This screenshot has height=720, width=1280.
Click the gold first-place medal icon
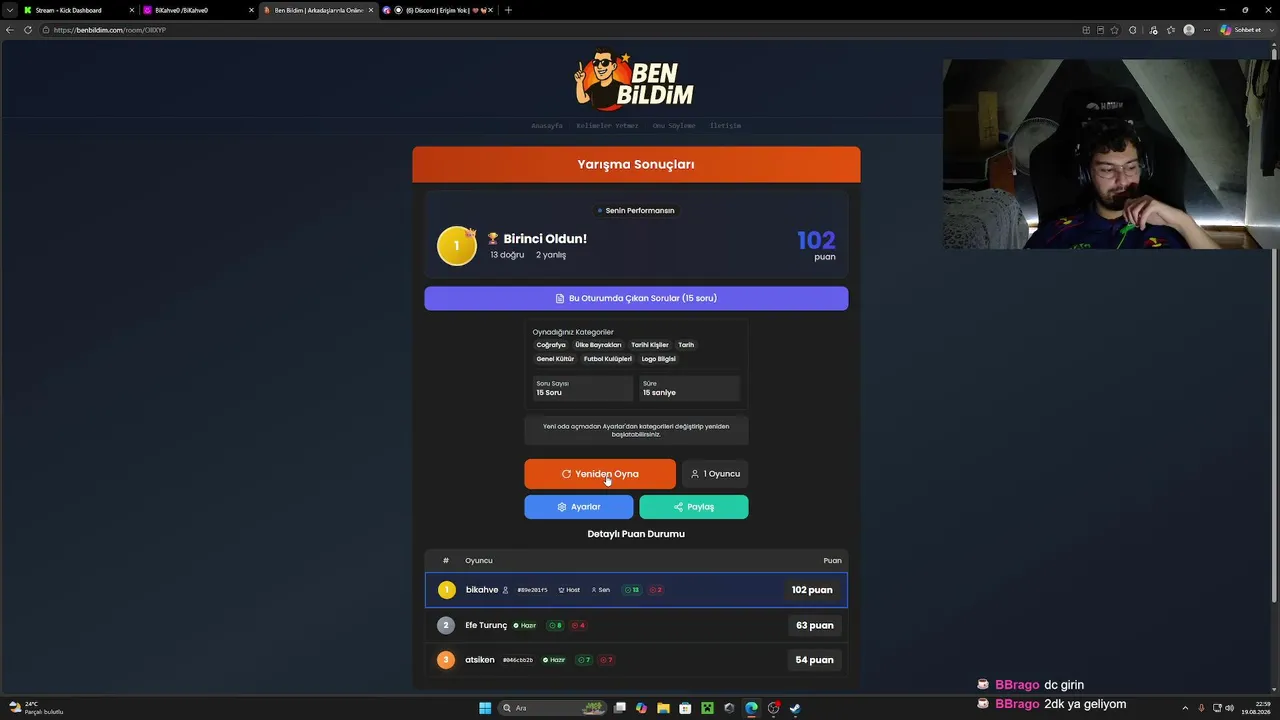[x=457, y=246]
